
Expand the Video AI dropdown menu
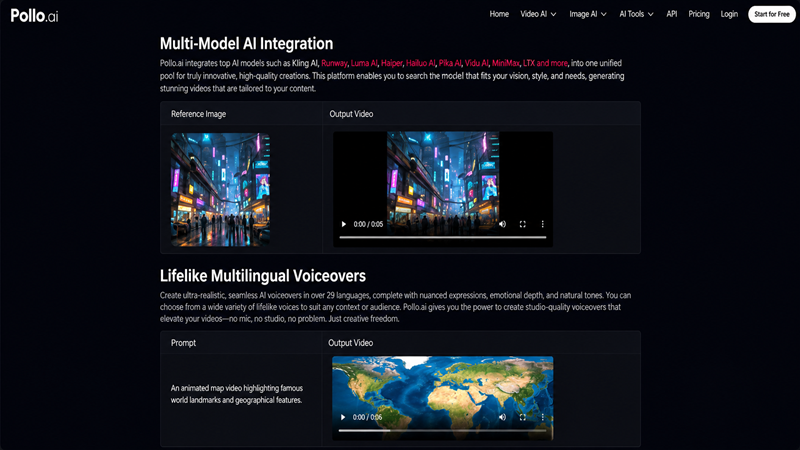(538, 14)
